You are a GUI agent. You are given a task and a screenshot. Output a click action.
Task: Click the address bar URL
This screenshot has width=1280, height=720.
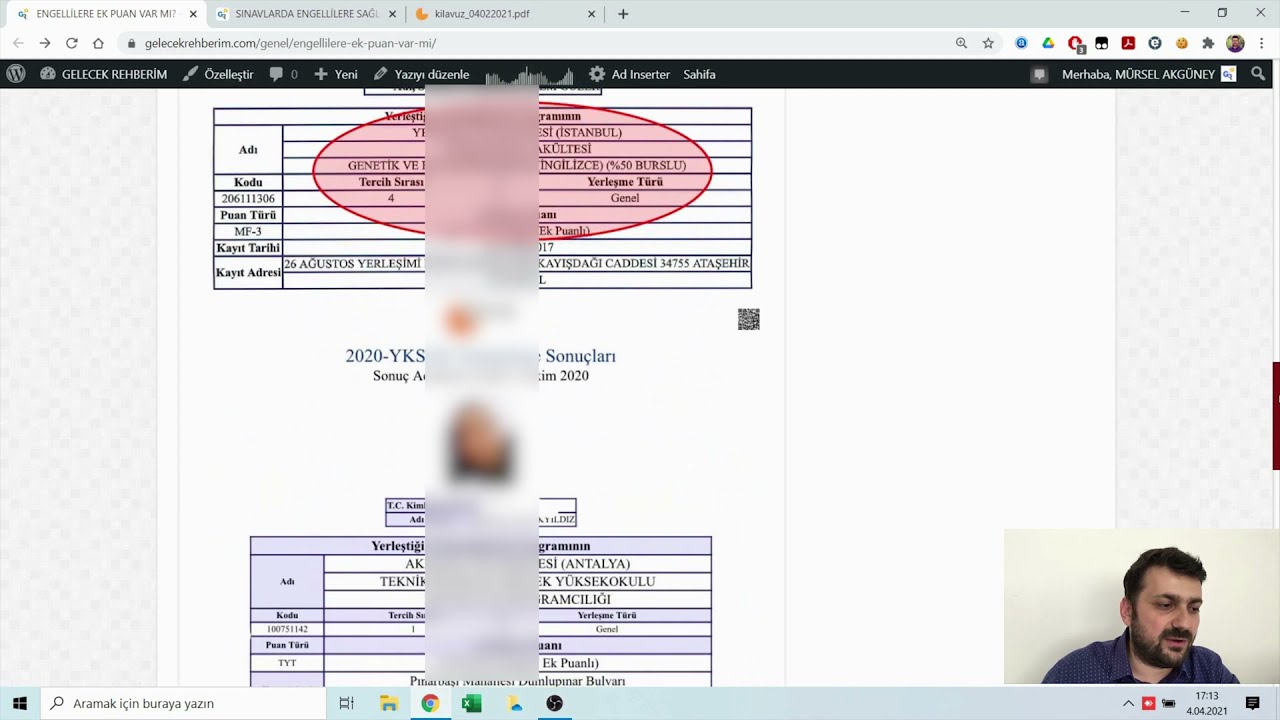pyautogui.click(x=290, y=43)
